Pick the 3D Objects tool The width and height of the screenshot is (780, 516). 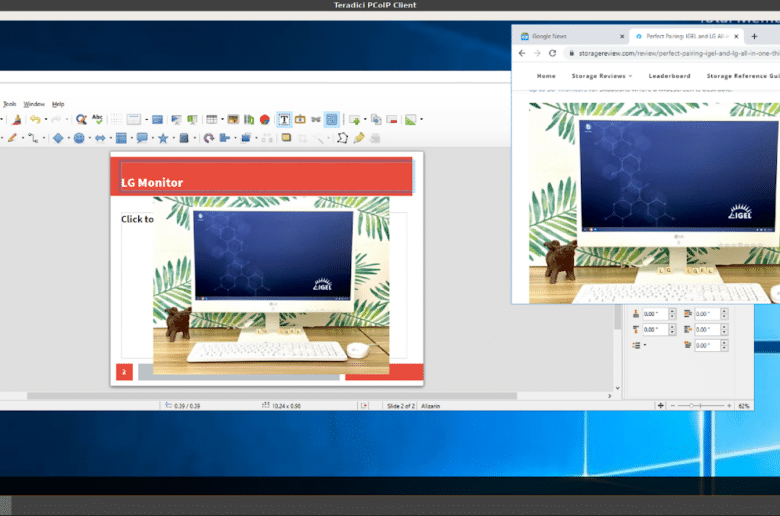click(x=184, y=138)
